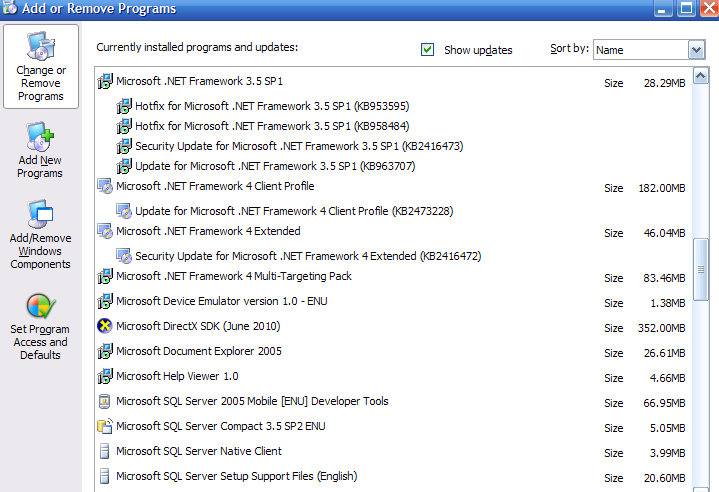Select Update for Client Profile (KB2473228)
This screenshot has height=492, width=719.
click(x=294, y=211)
